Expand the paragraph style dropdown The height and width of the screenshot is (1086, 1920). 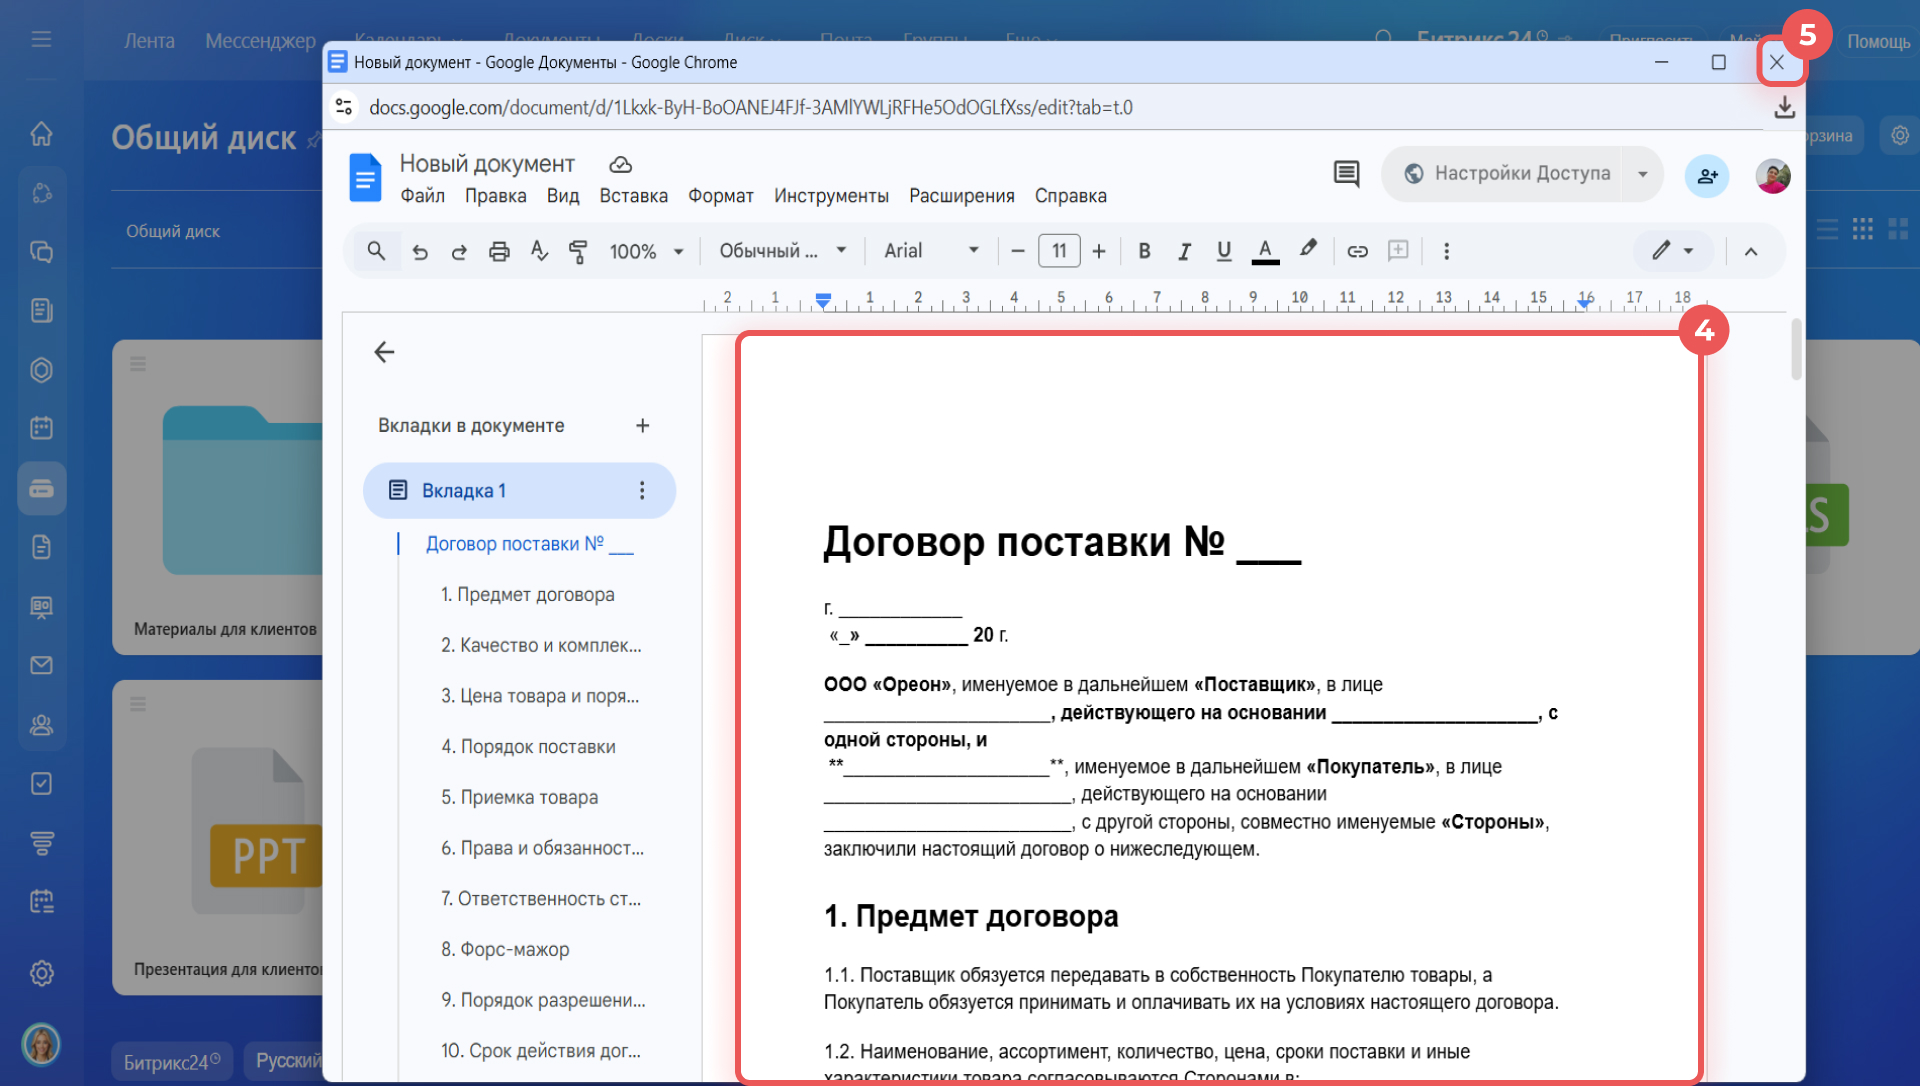pos(783,251)
